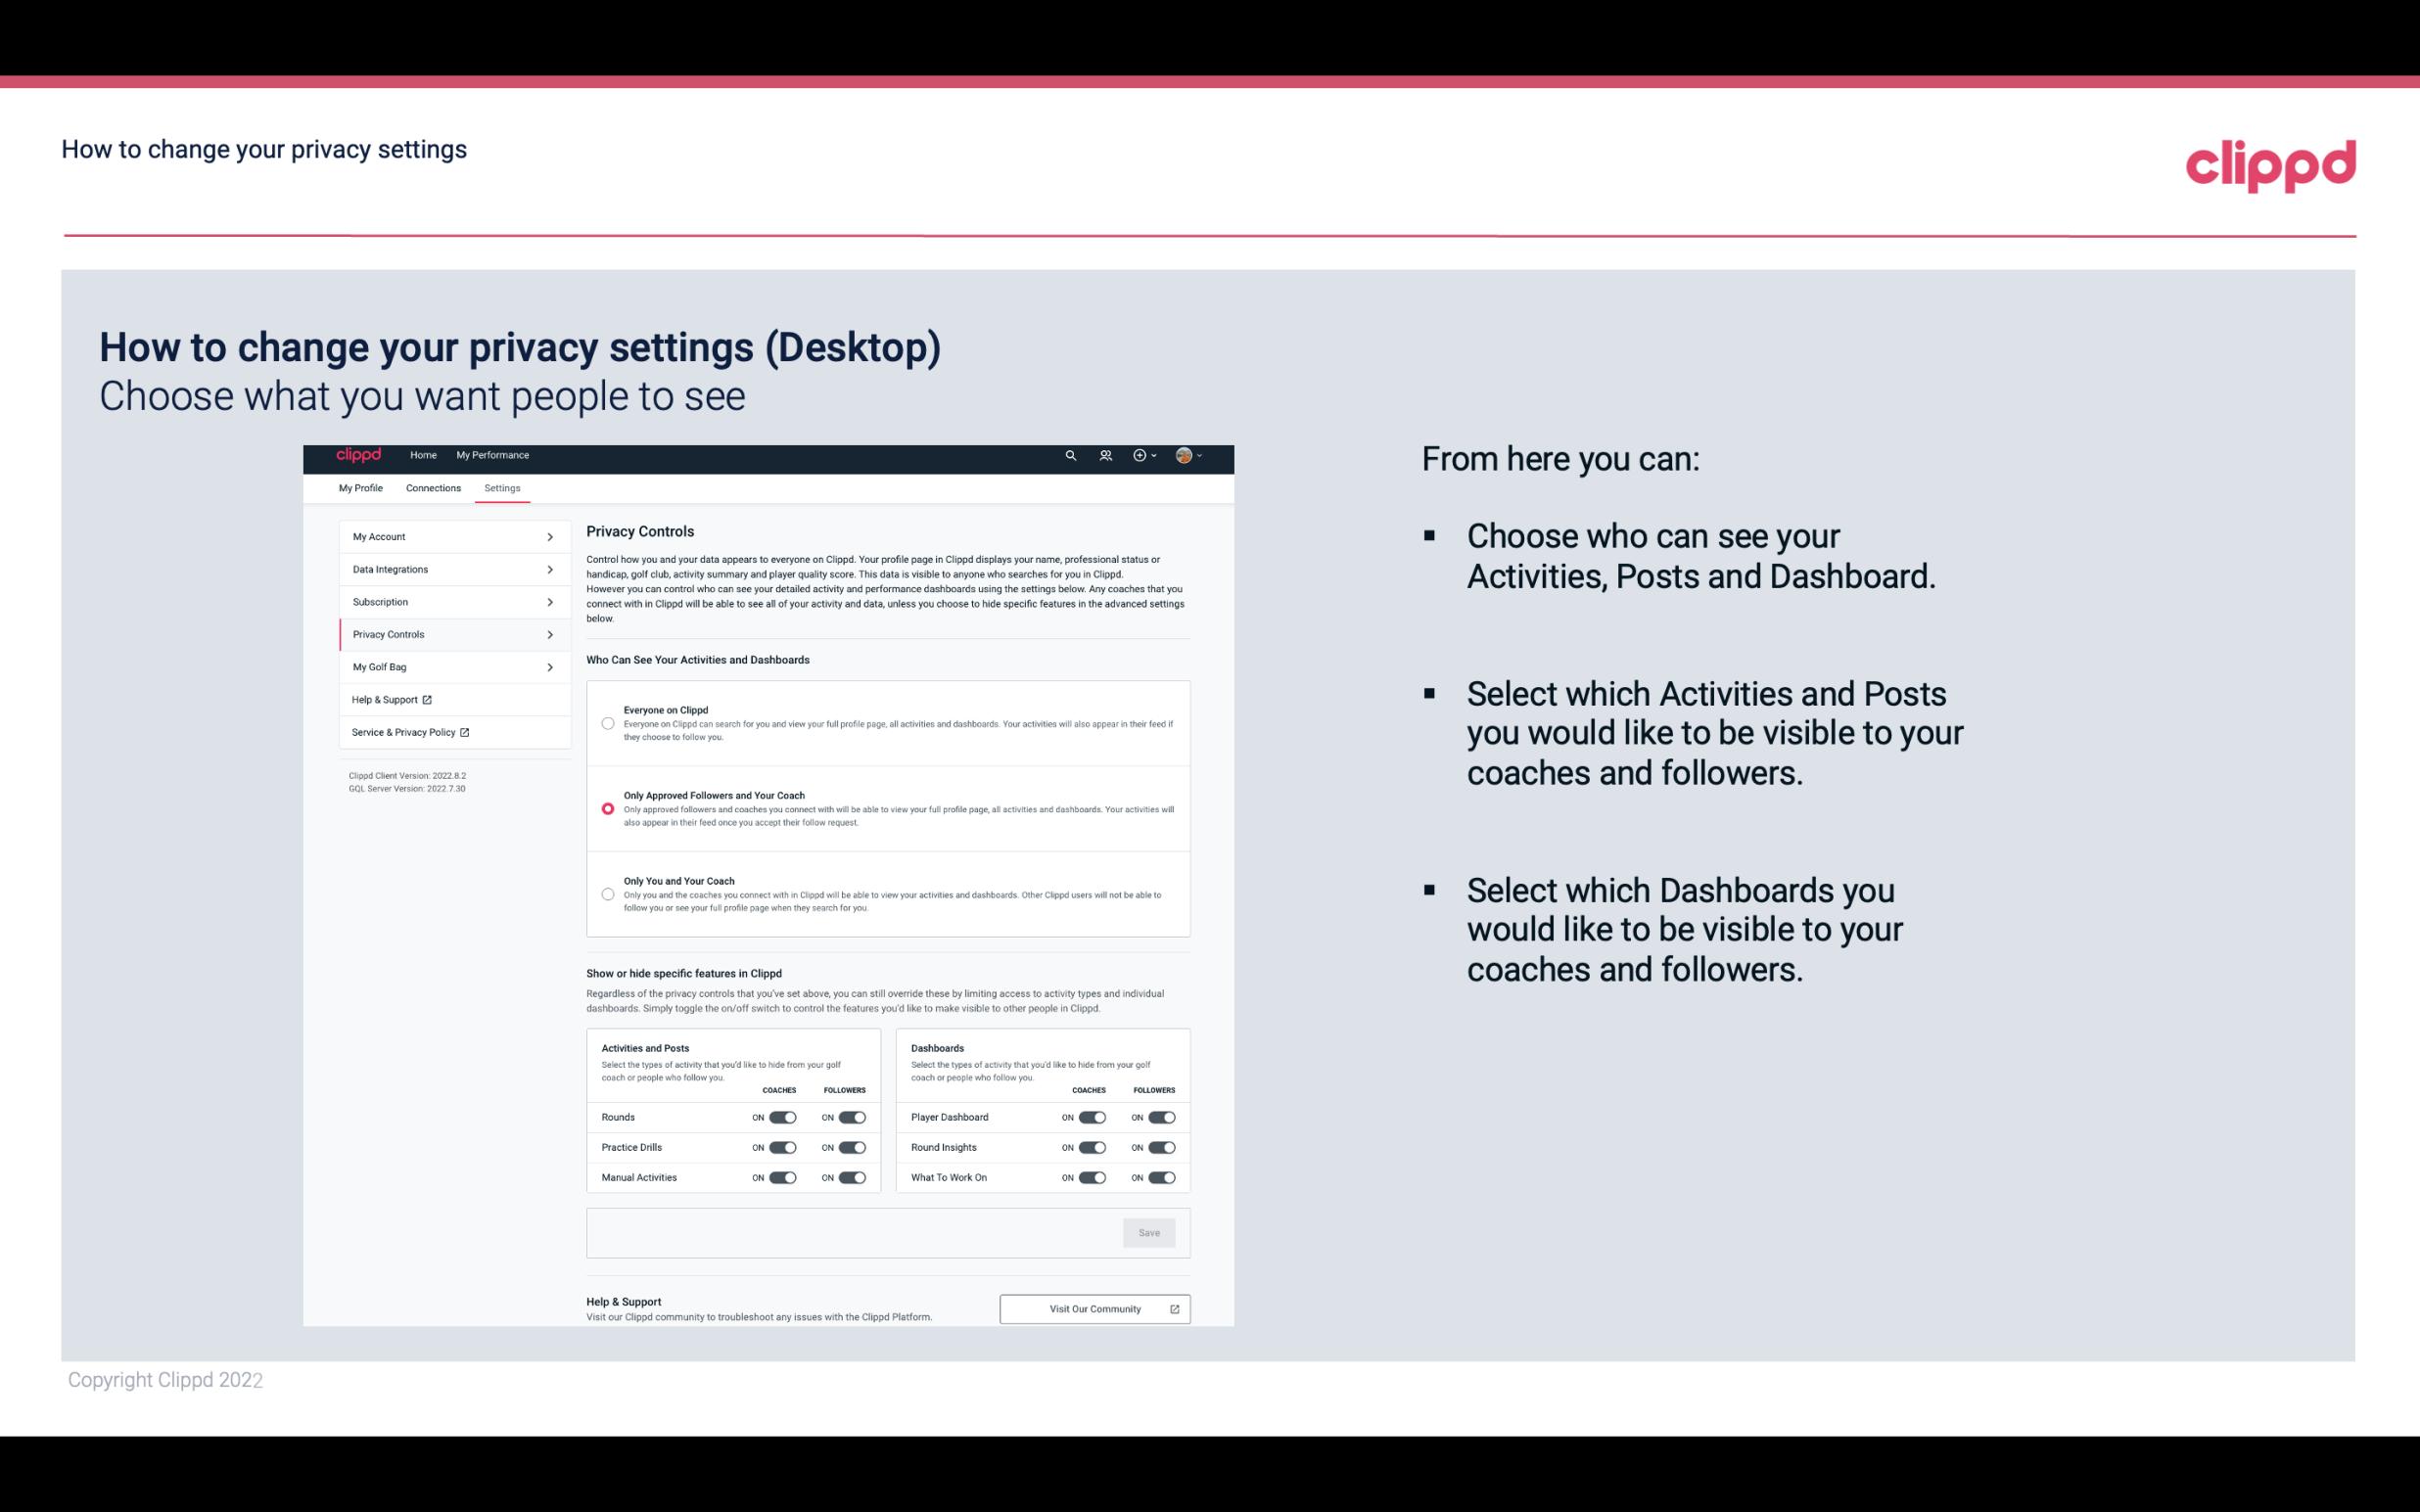Click the My Profile tab
This screenshot has height=1512, width=2420.
coord(362,487)
